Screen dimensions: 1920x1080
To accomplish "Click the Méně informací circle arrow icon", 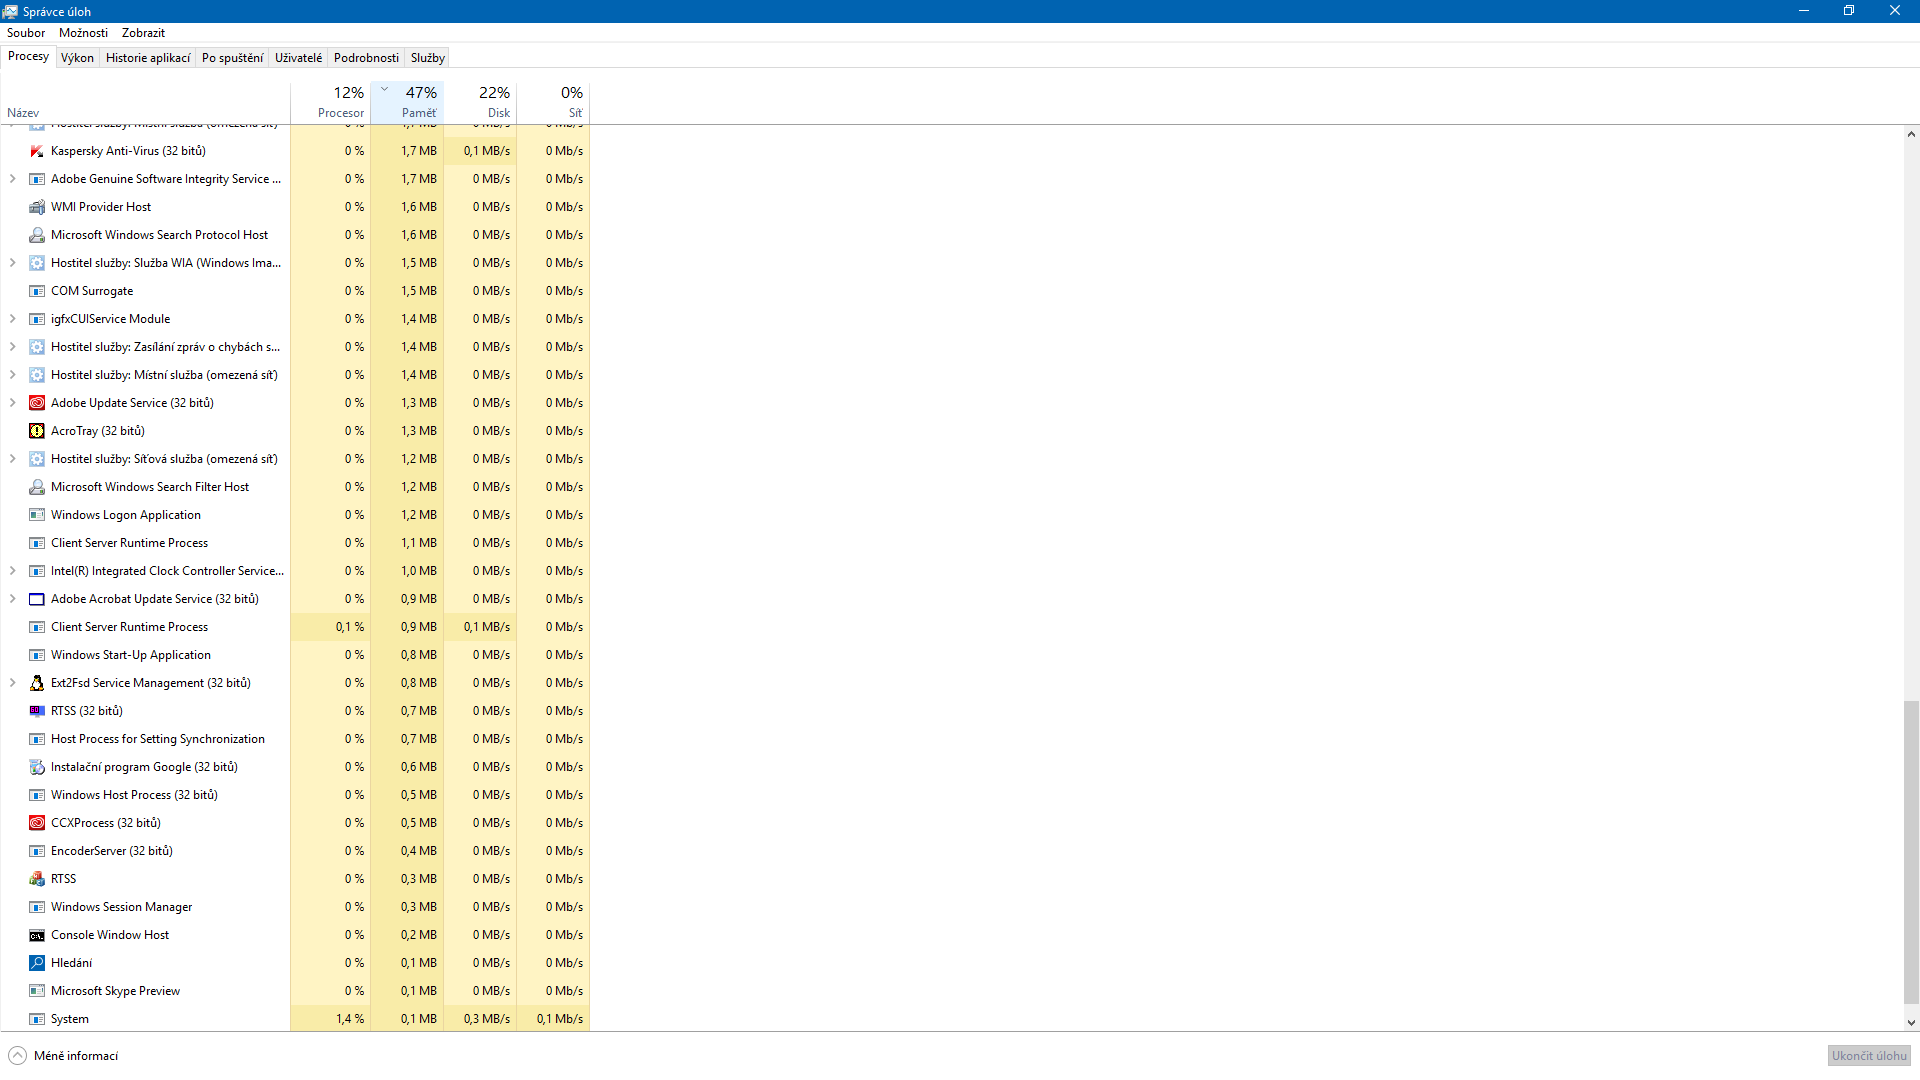I will pos(17,1056).
